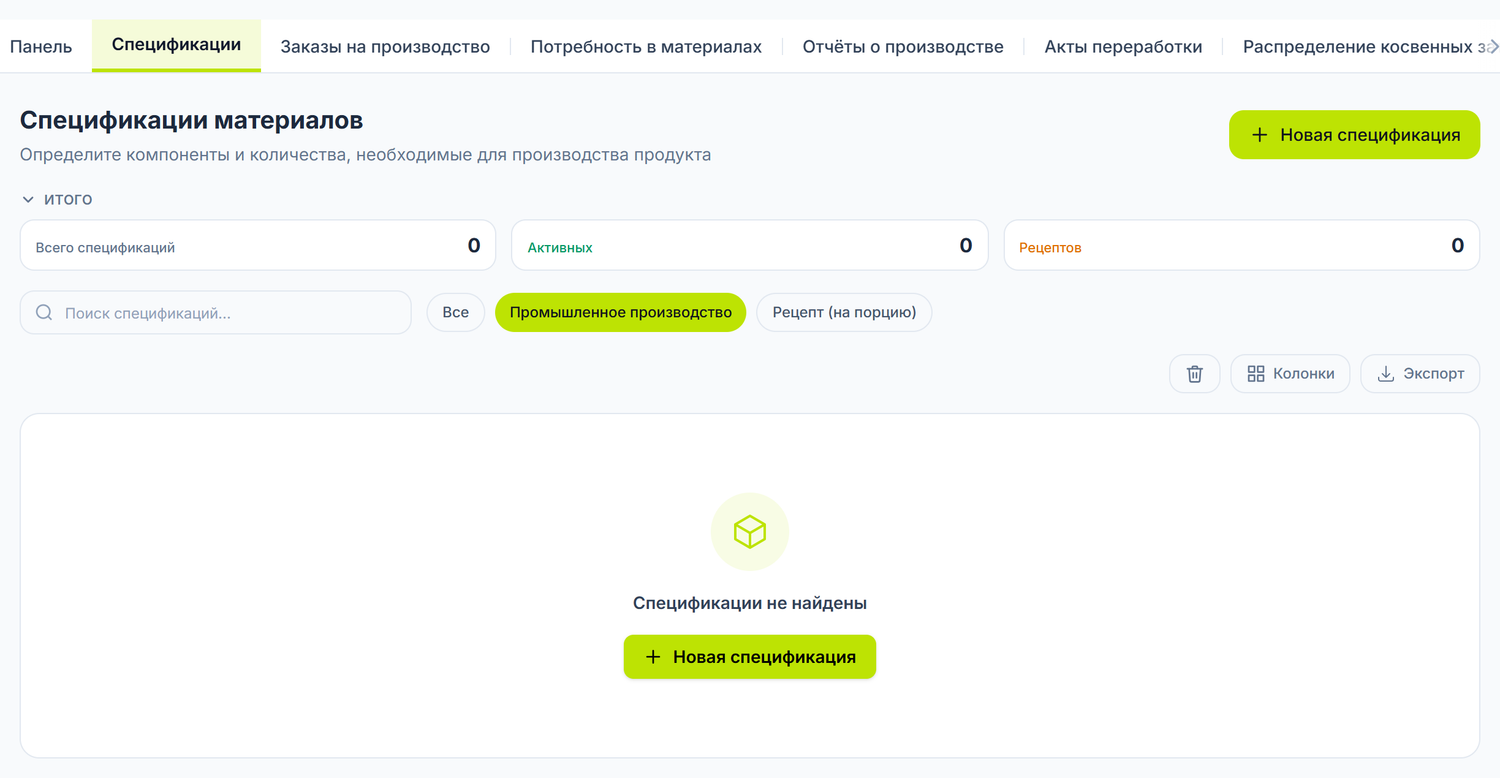Click the Спецификации материалов heading
This screenshot has height=778, width=1500.
(x=191, y=120)
